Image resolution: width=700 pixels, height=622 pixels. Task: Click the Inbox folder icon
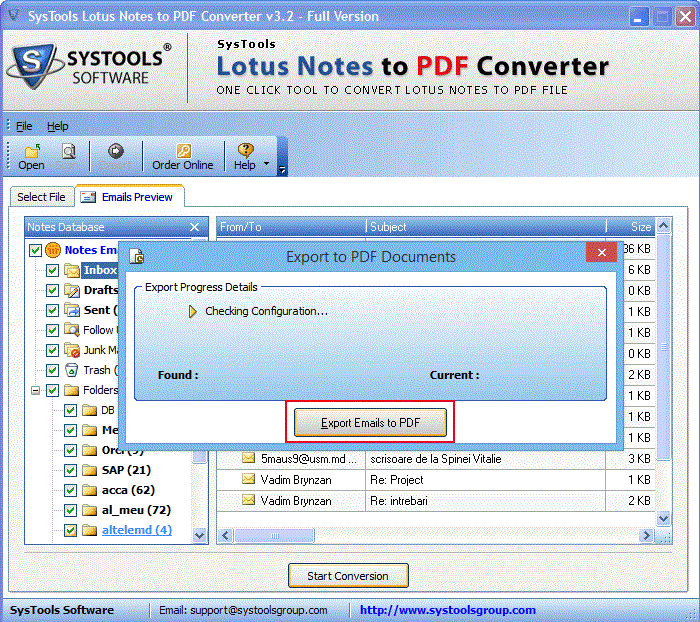pyautogui.click(x=71, y=270)
